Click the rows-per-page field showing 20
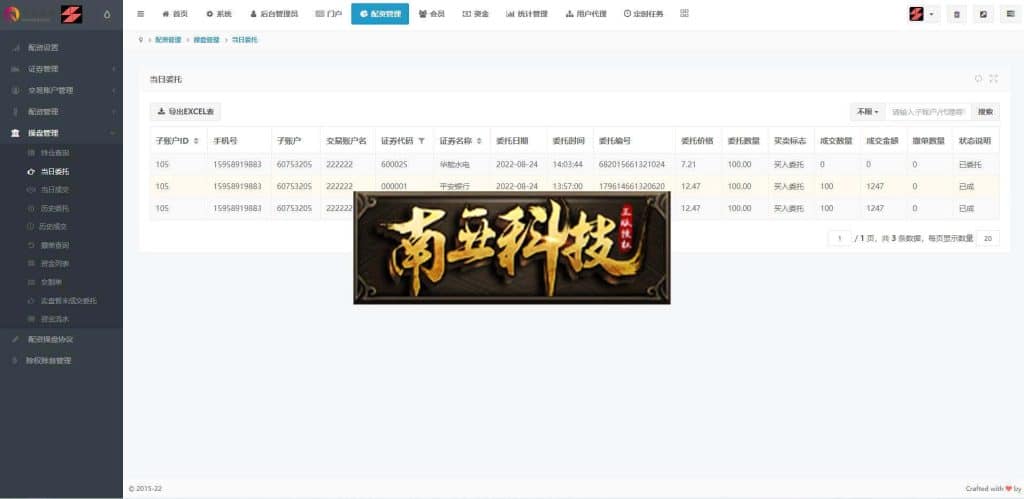This screenshot has width=1024, height=499. [x=987, y=238]
